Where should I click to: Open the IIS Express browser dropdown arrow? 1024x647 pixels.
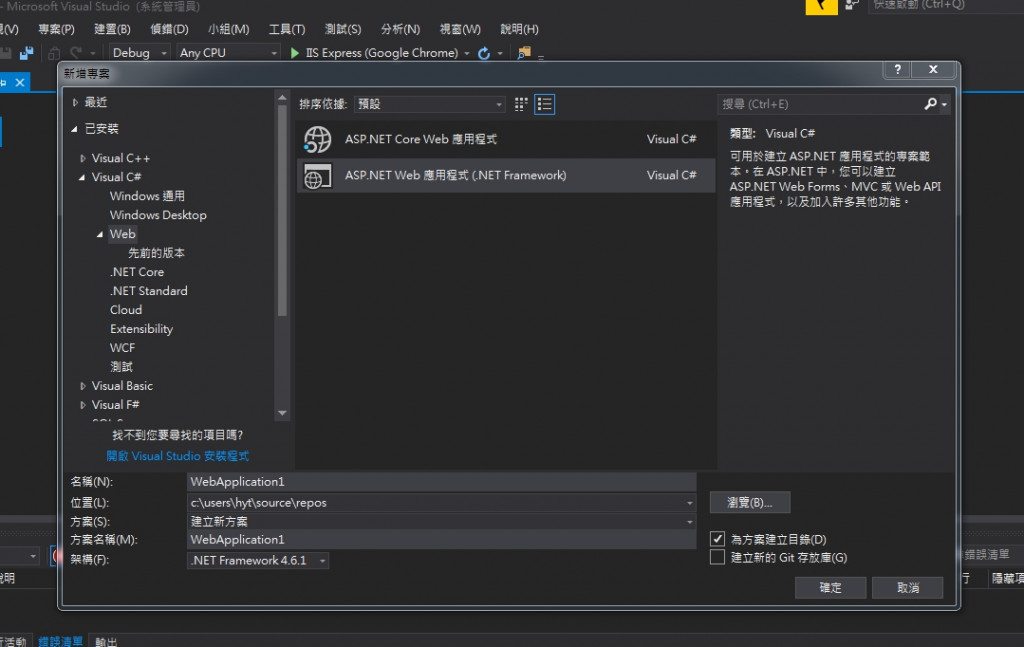[467, 54]
